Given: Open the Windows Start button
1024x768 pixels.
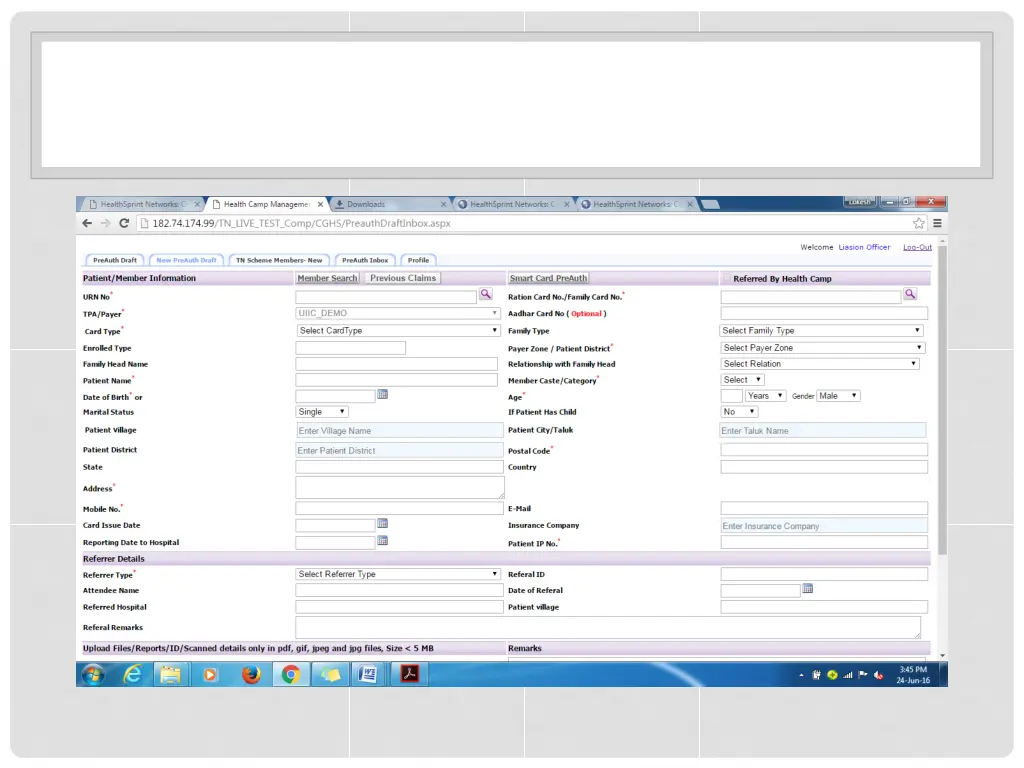Looking at the screenshot, I should [93, 674].
